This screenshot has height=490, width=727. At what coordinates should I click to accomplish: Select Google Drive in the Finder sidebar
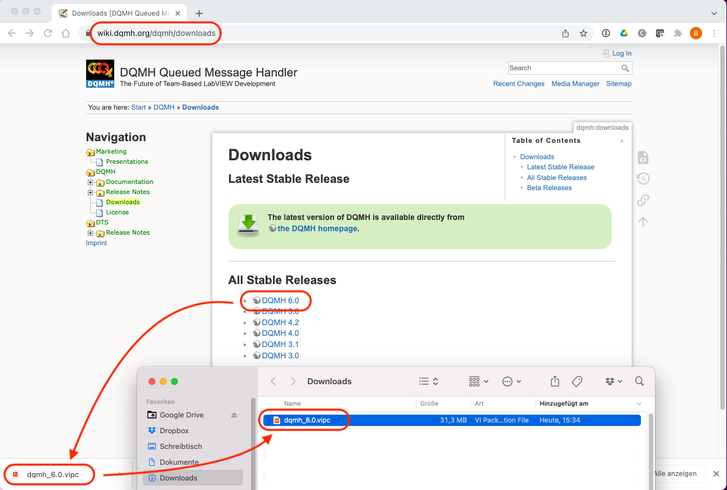(x=181, y=415)
